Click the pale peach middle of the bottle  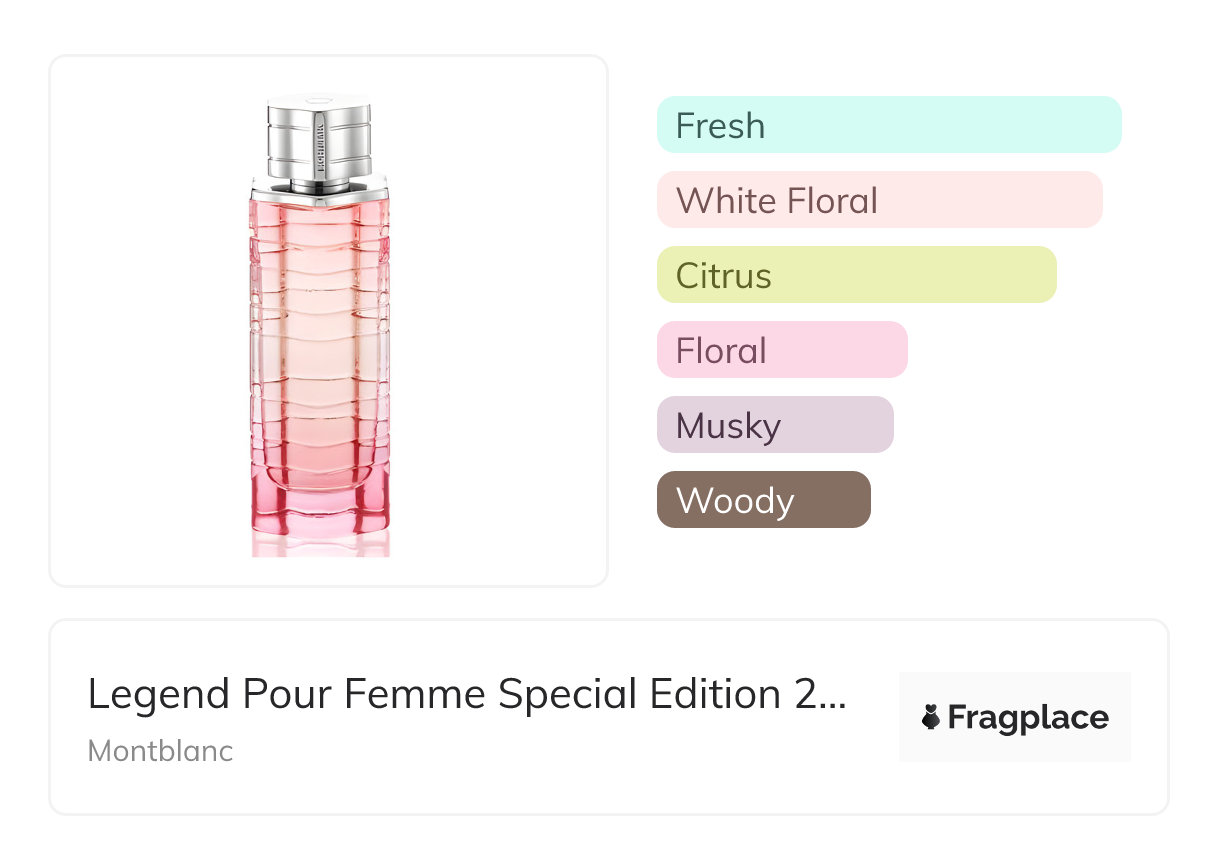[320, 340]
